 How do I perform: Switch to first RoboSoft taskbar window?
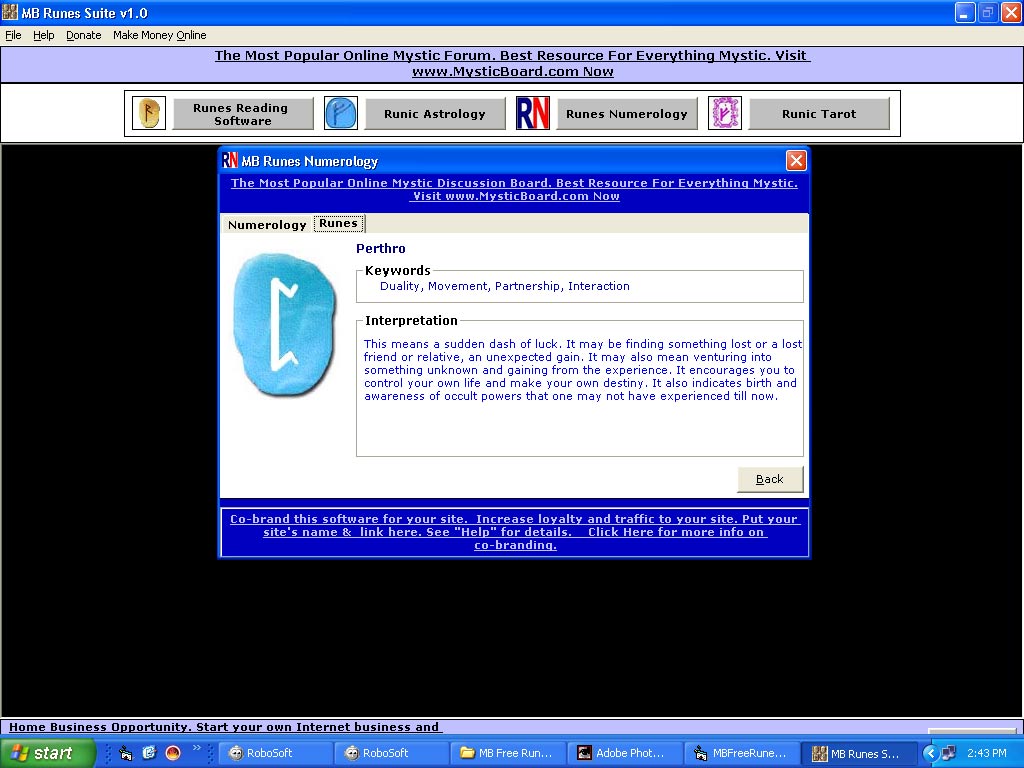[274, 753]
